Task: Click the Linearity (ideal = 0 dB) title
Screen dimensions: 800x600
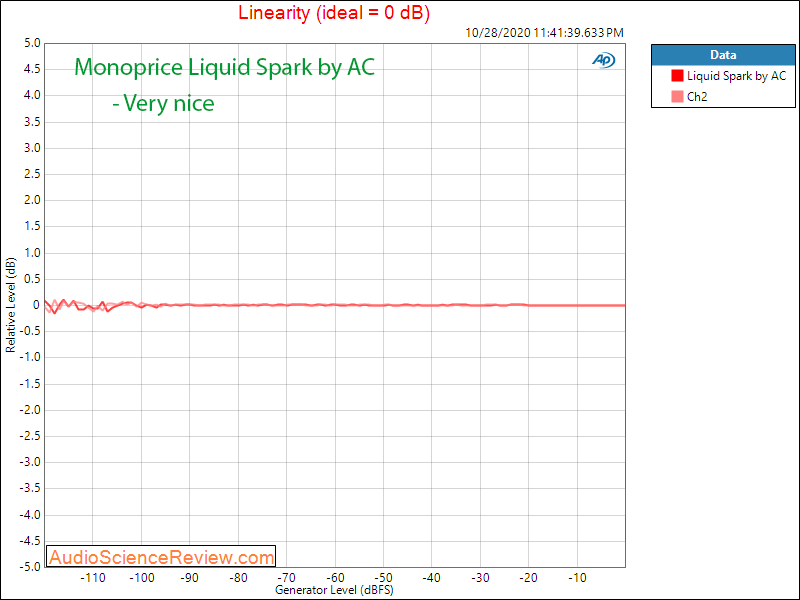Action: (x=334, y=12)
